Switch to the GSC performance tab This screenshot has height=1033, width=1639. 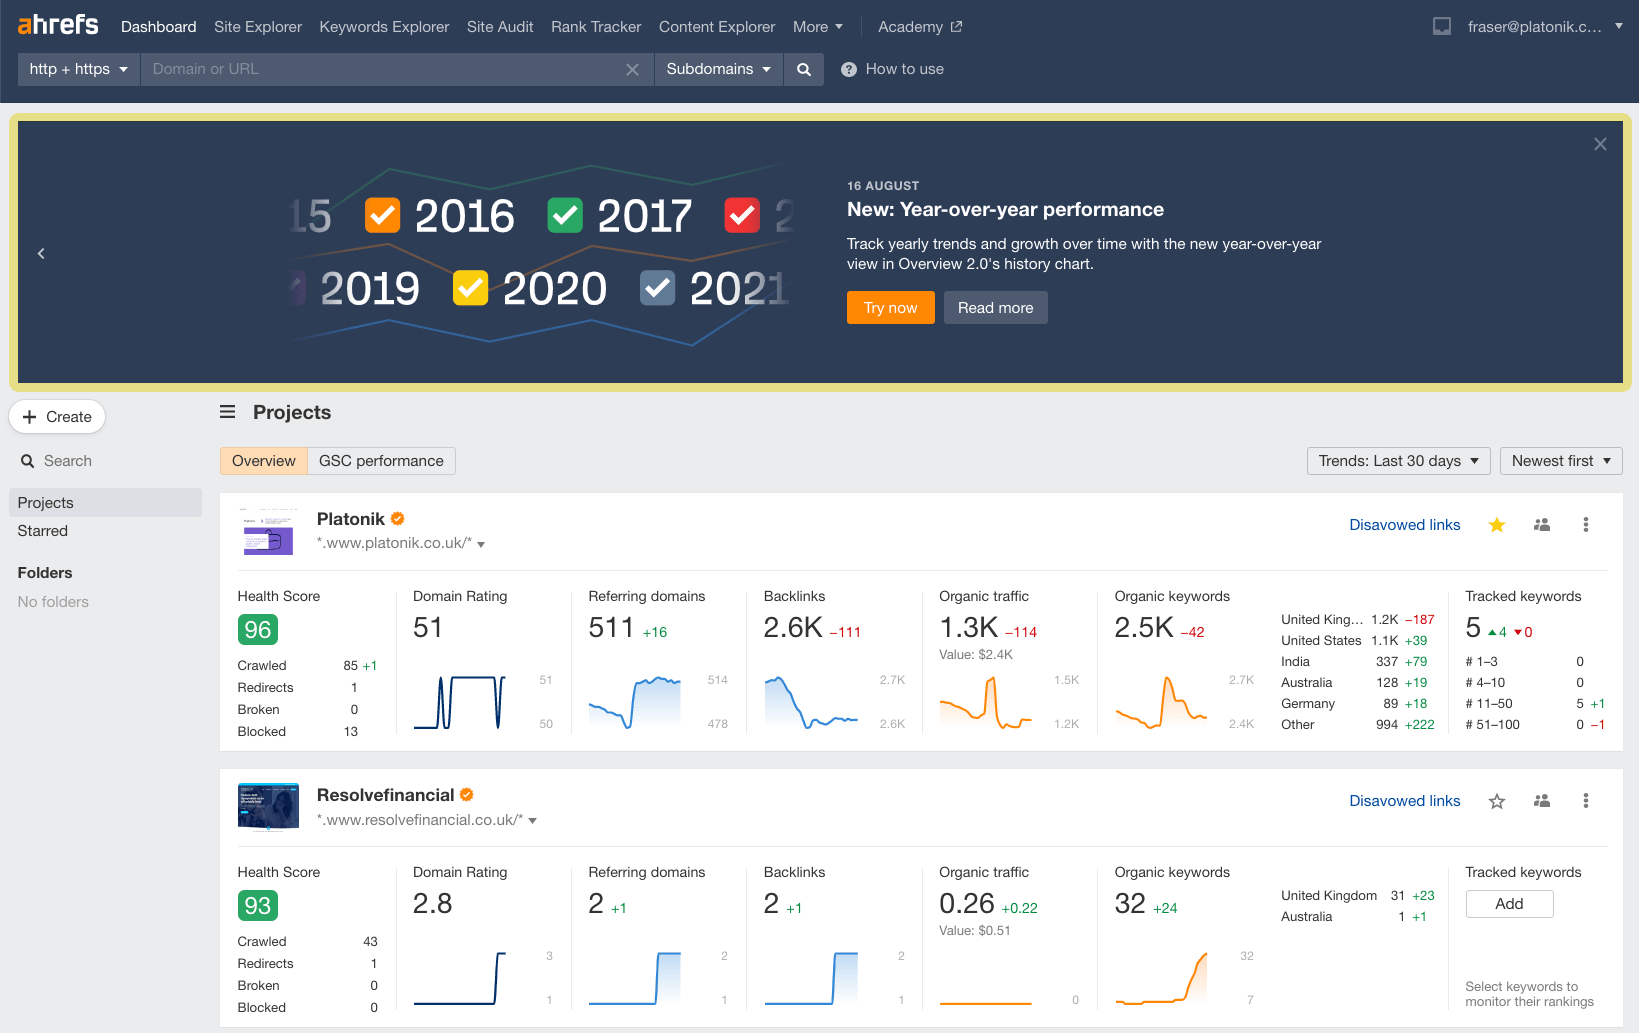click(381, 460)
